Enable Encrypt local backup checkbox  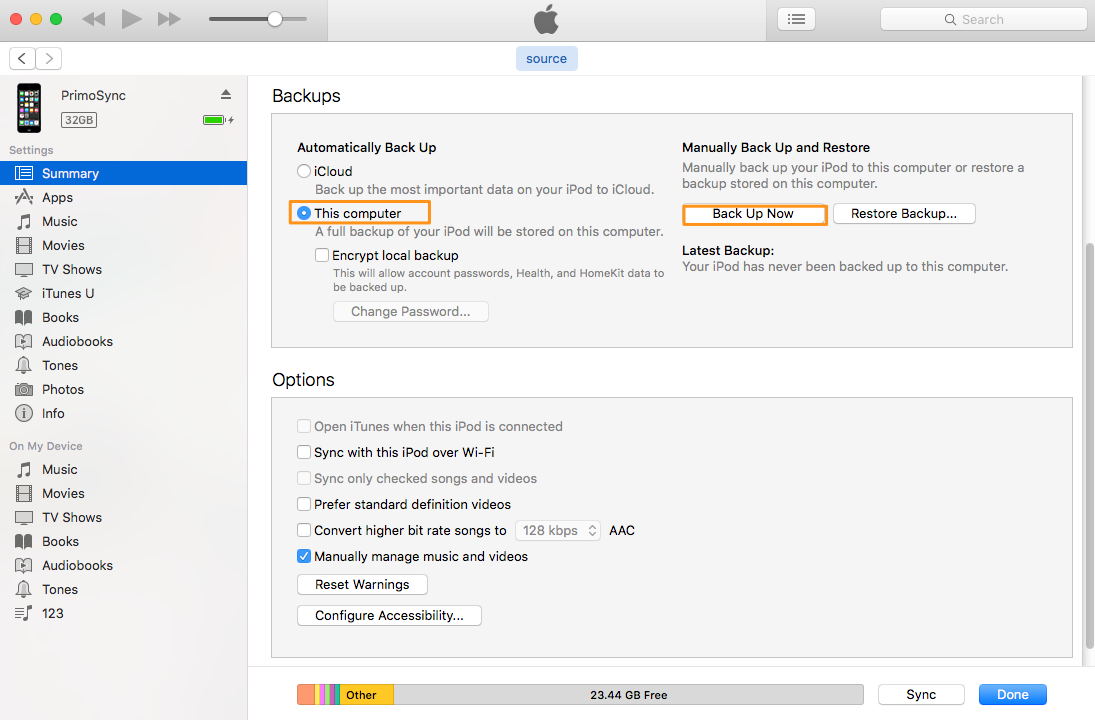point(322,255)
